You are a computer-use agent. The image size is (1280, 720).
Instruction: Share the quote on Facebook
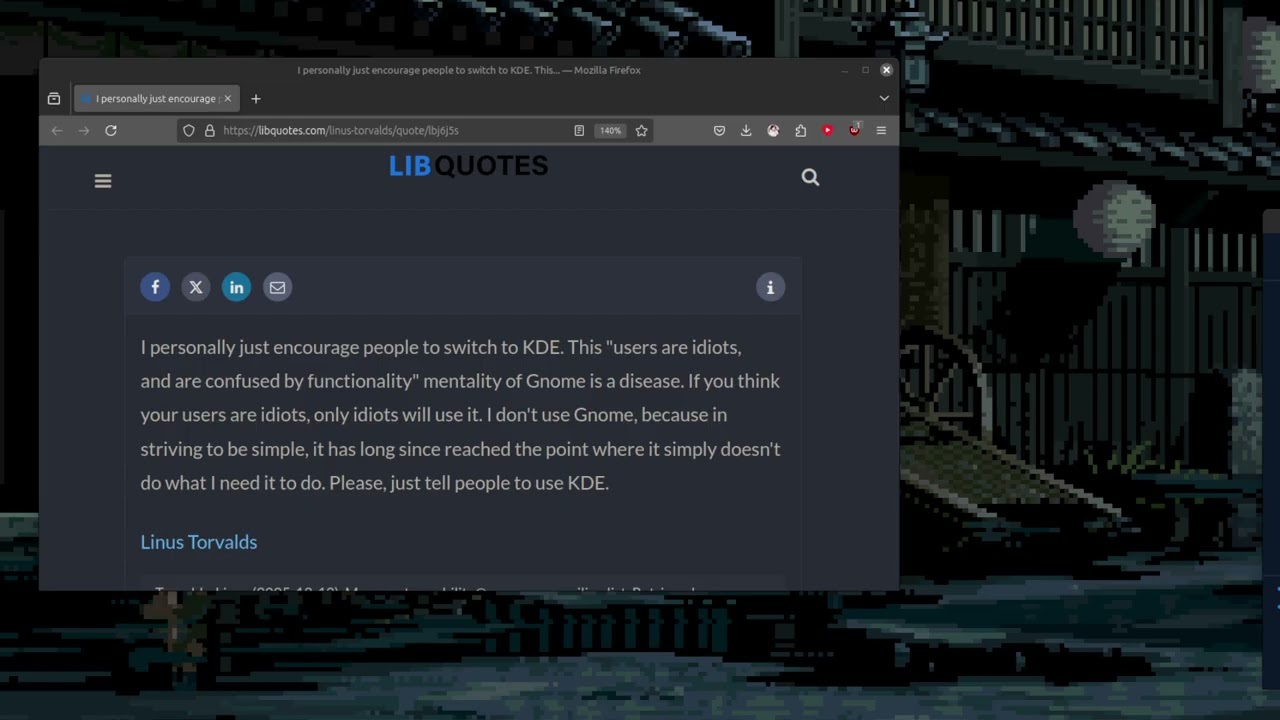coord(155,287)
